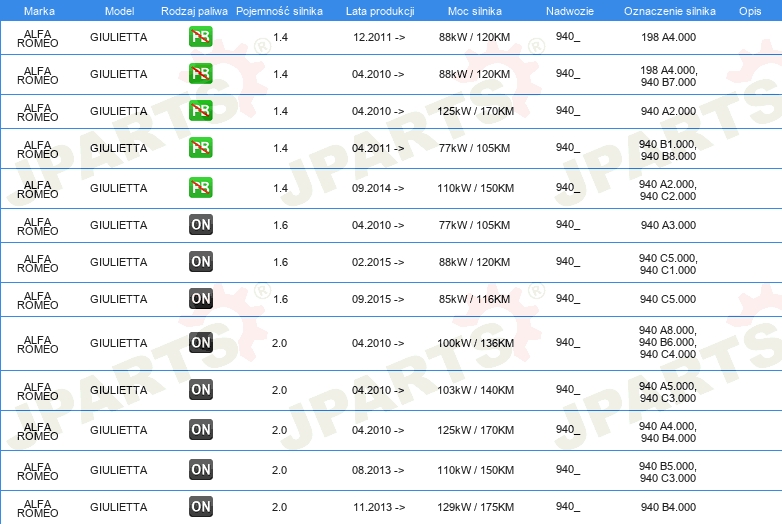Click petrol icon in row with 940 B7.000
This screenshot has width=782, height=524.
tap(200, 74)
